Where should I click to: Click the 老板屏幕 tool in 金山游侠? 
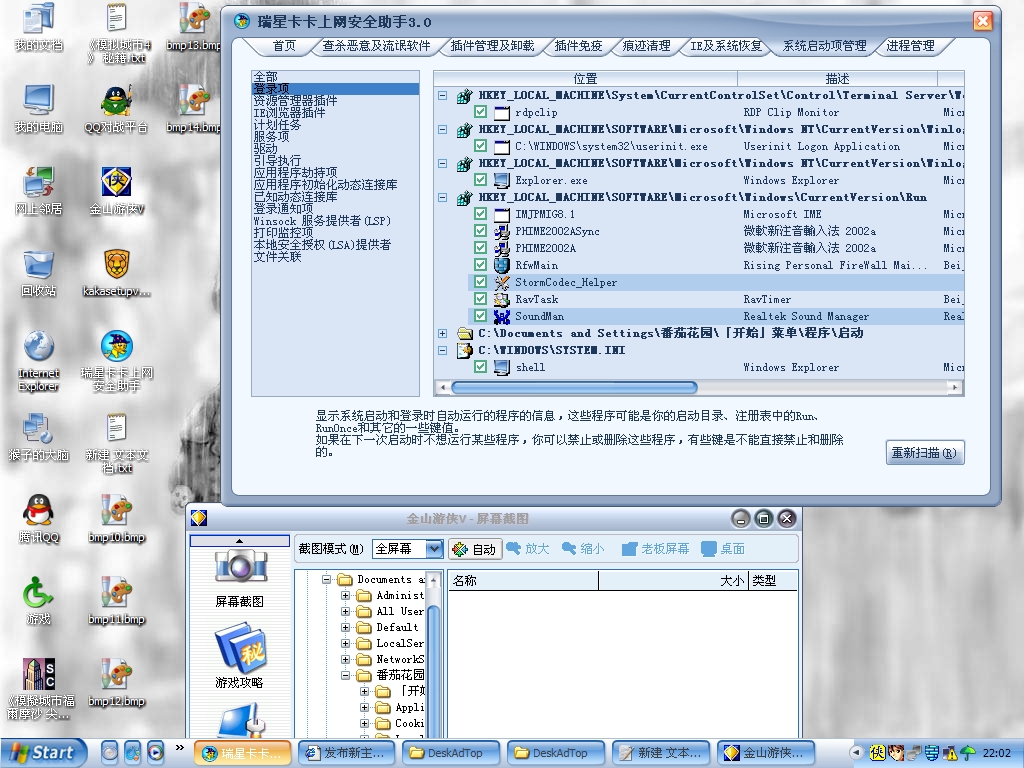tap(655, 549)
